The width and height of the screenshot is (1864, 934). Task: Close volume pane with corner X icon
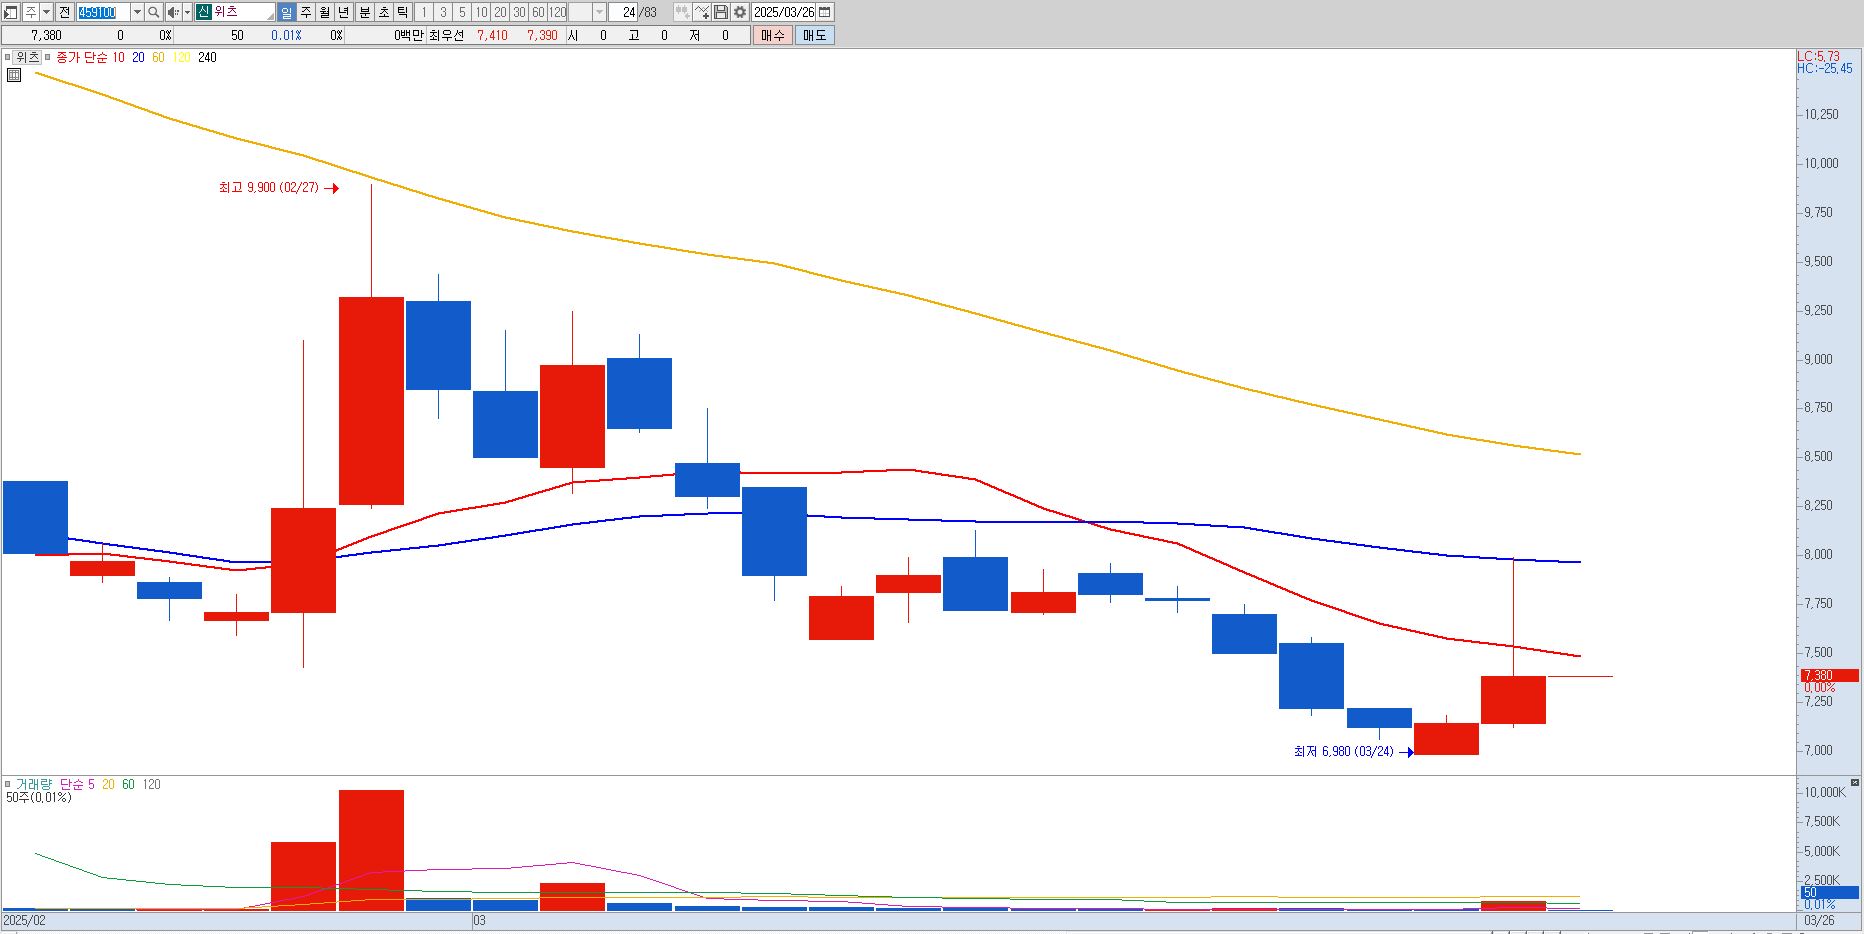coord(1855,783)
